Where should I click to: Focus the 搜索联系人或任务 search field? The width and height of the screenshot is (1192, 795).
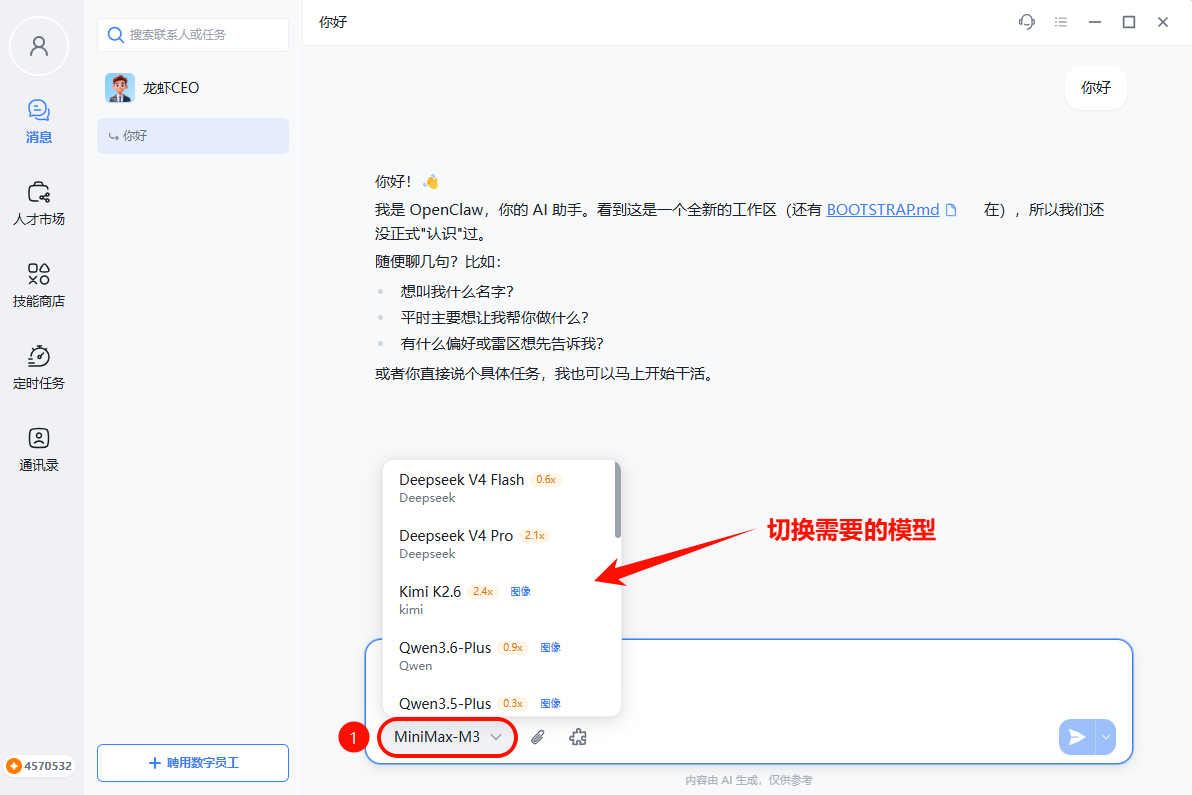click(193, 35)
